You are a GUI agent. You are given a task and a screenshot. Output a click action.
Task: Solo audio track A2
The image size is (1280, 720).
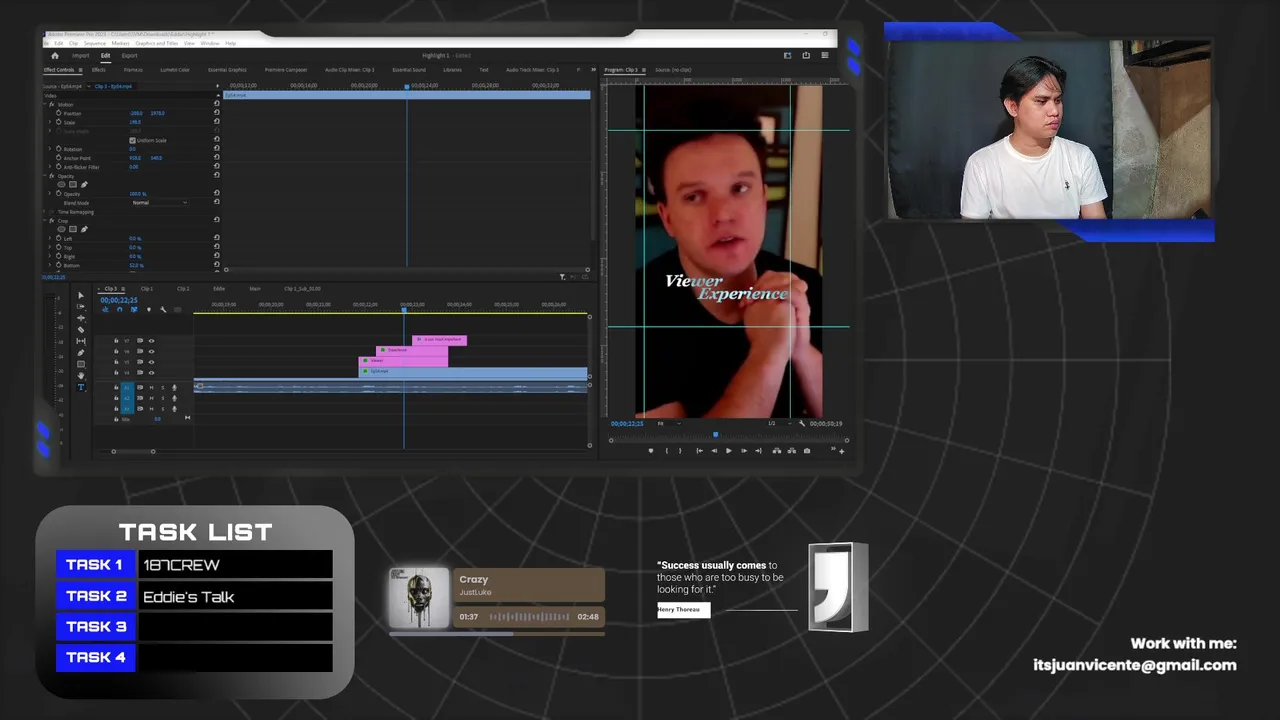click(163, 398)
